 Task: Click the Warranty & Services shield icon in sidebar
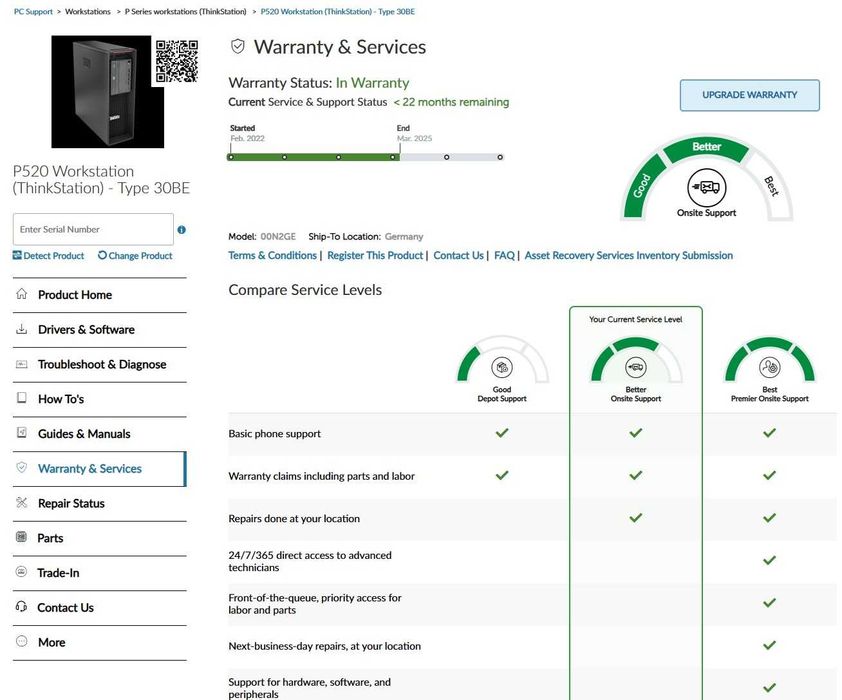tap(21, 468)
